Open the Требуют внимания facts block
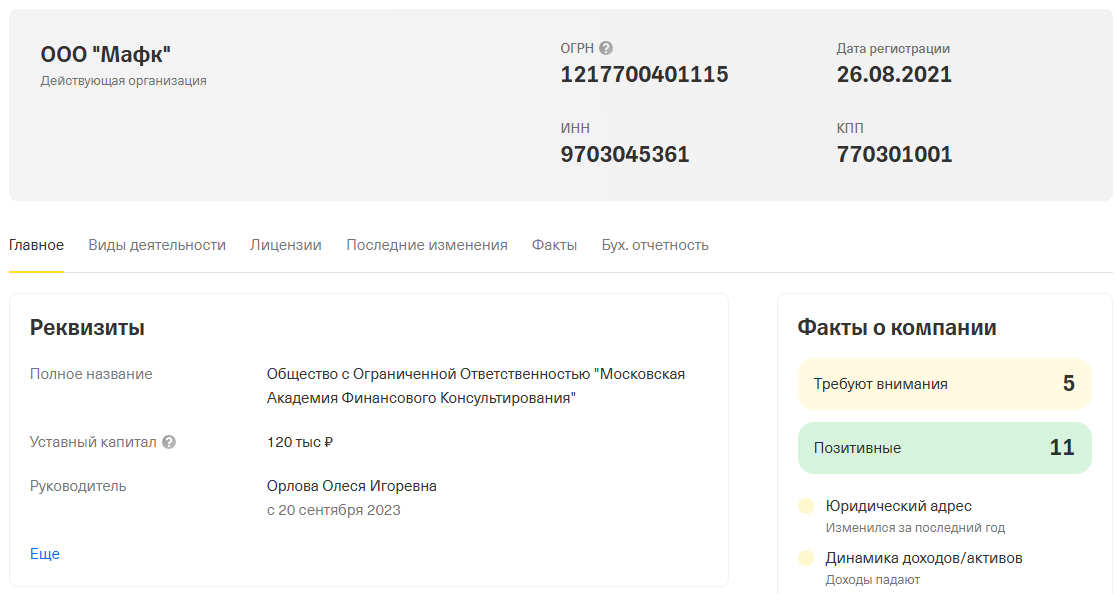Viewport: 1115px width, 594px height. (x=944, y=384)
